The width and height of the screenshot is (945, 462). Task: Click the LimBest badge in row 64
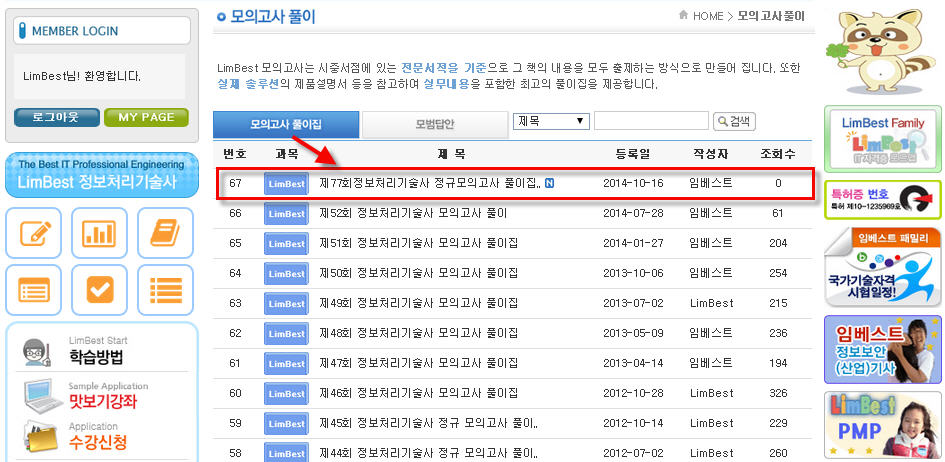[x=286, y=273]
